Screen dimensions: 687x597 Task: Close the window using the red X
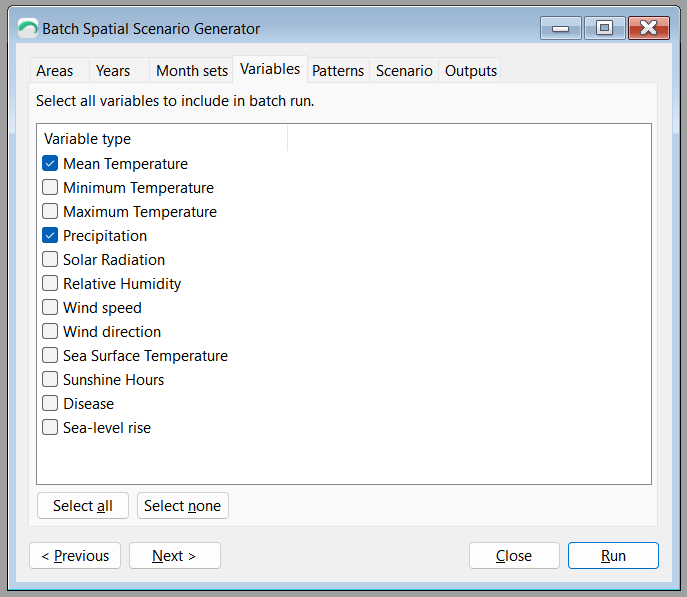click(x=648, y=28)
